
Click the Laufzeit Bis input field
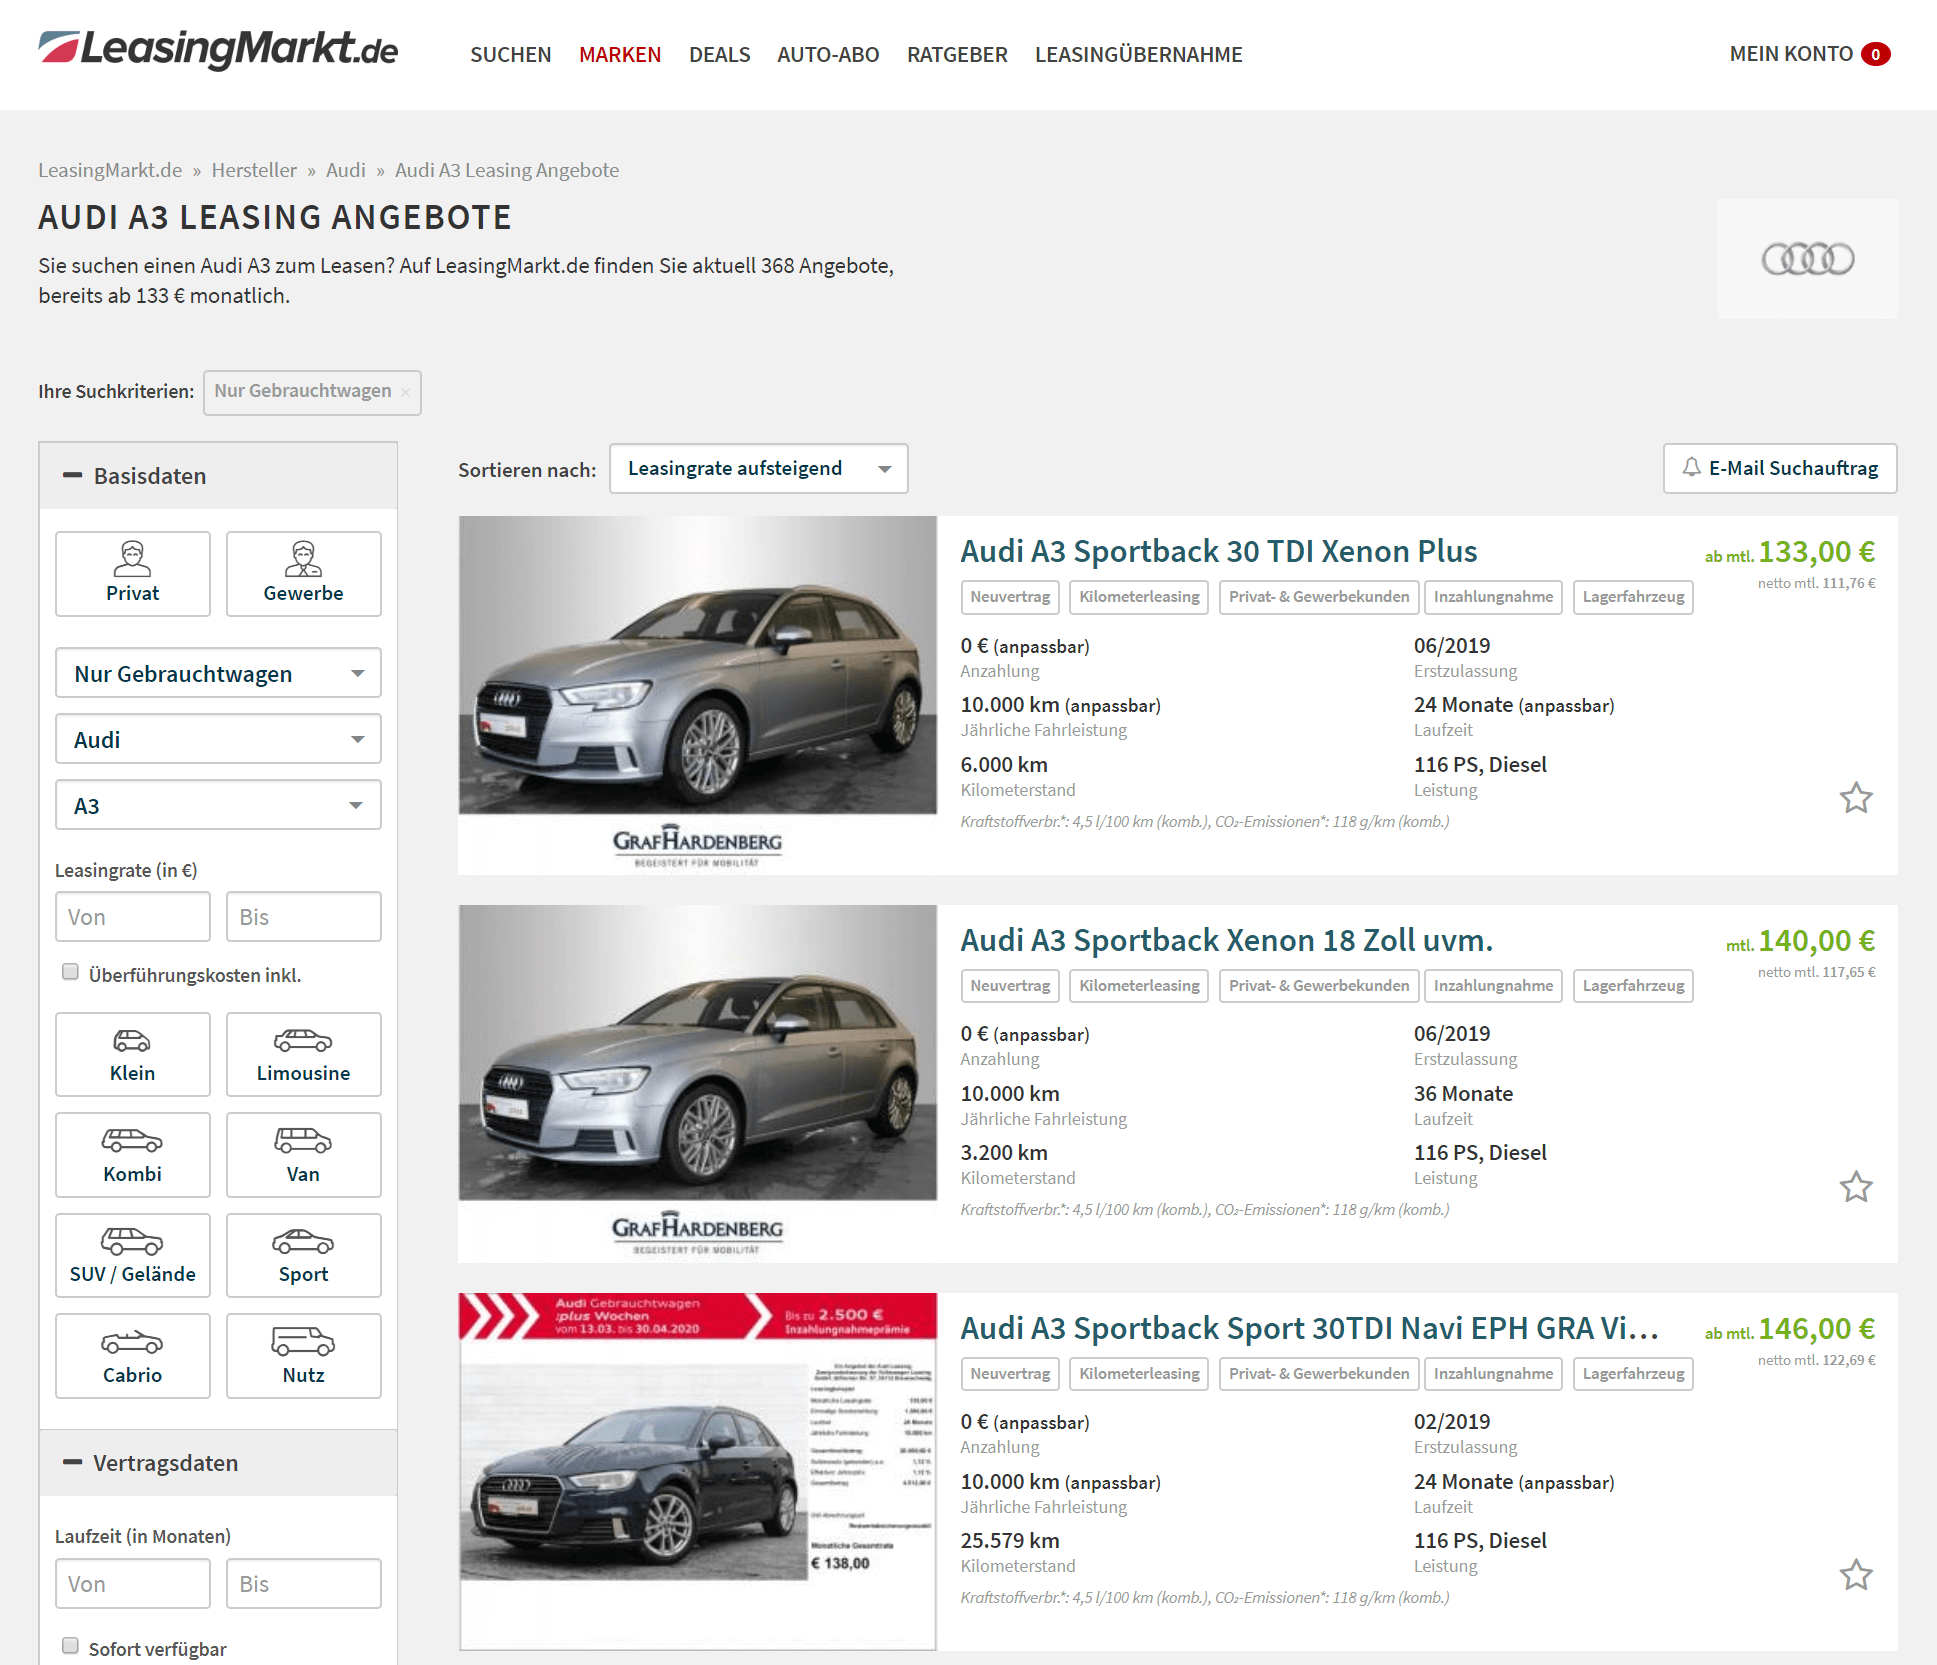[303, 1584]
